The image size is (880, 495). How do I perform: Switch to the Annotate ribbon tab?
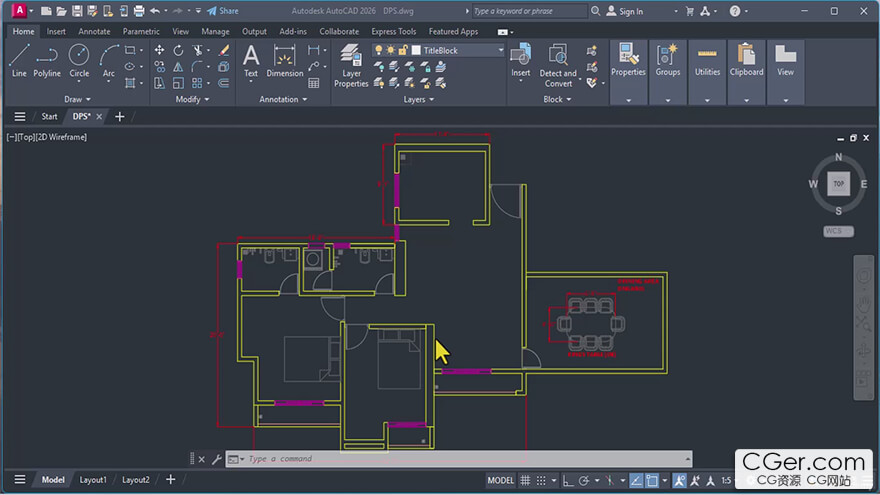pos(94,31)
